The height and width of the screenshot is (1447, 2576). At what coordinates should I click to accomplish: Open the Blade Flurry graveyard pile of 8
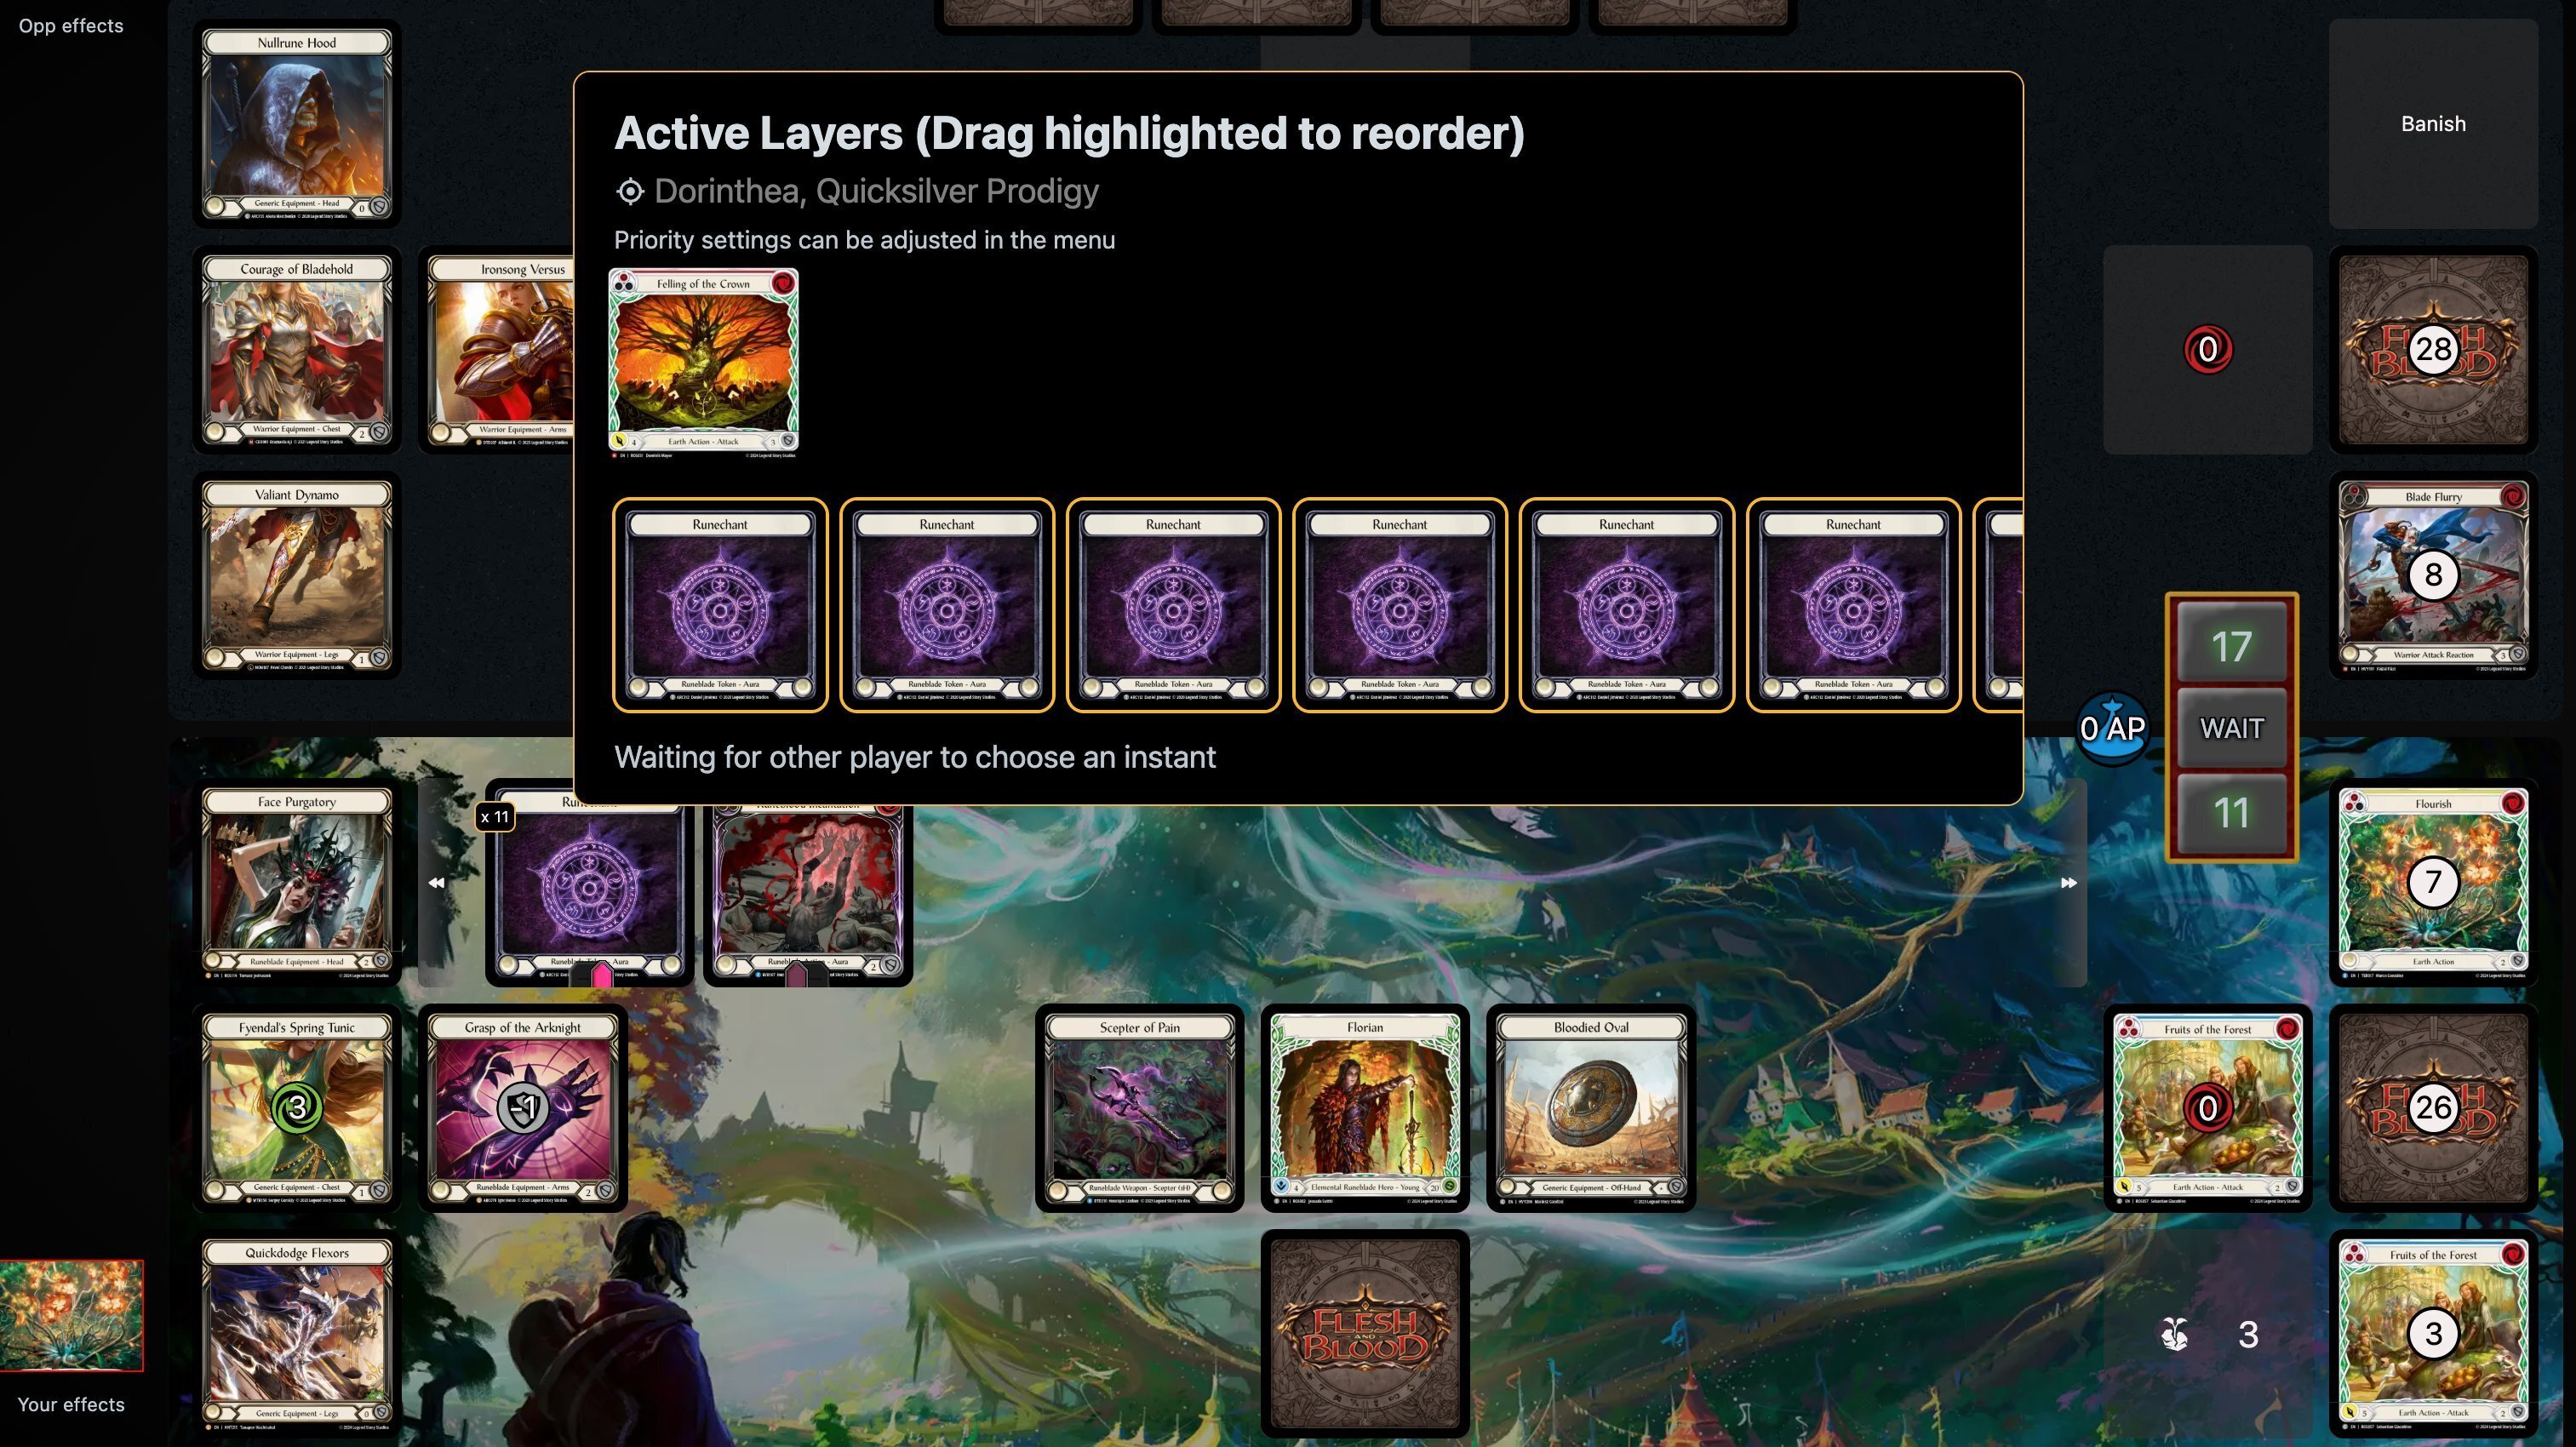pyautogui.click(x=2433, y=576)
